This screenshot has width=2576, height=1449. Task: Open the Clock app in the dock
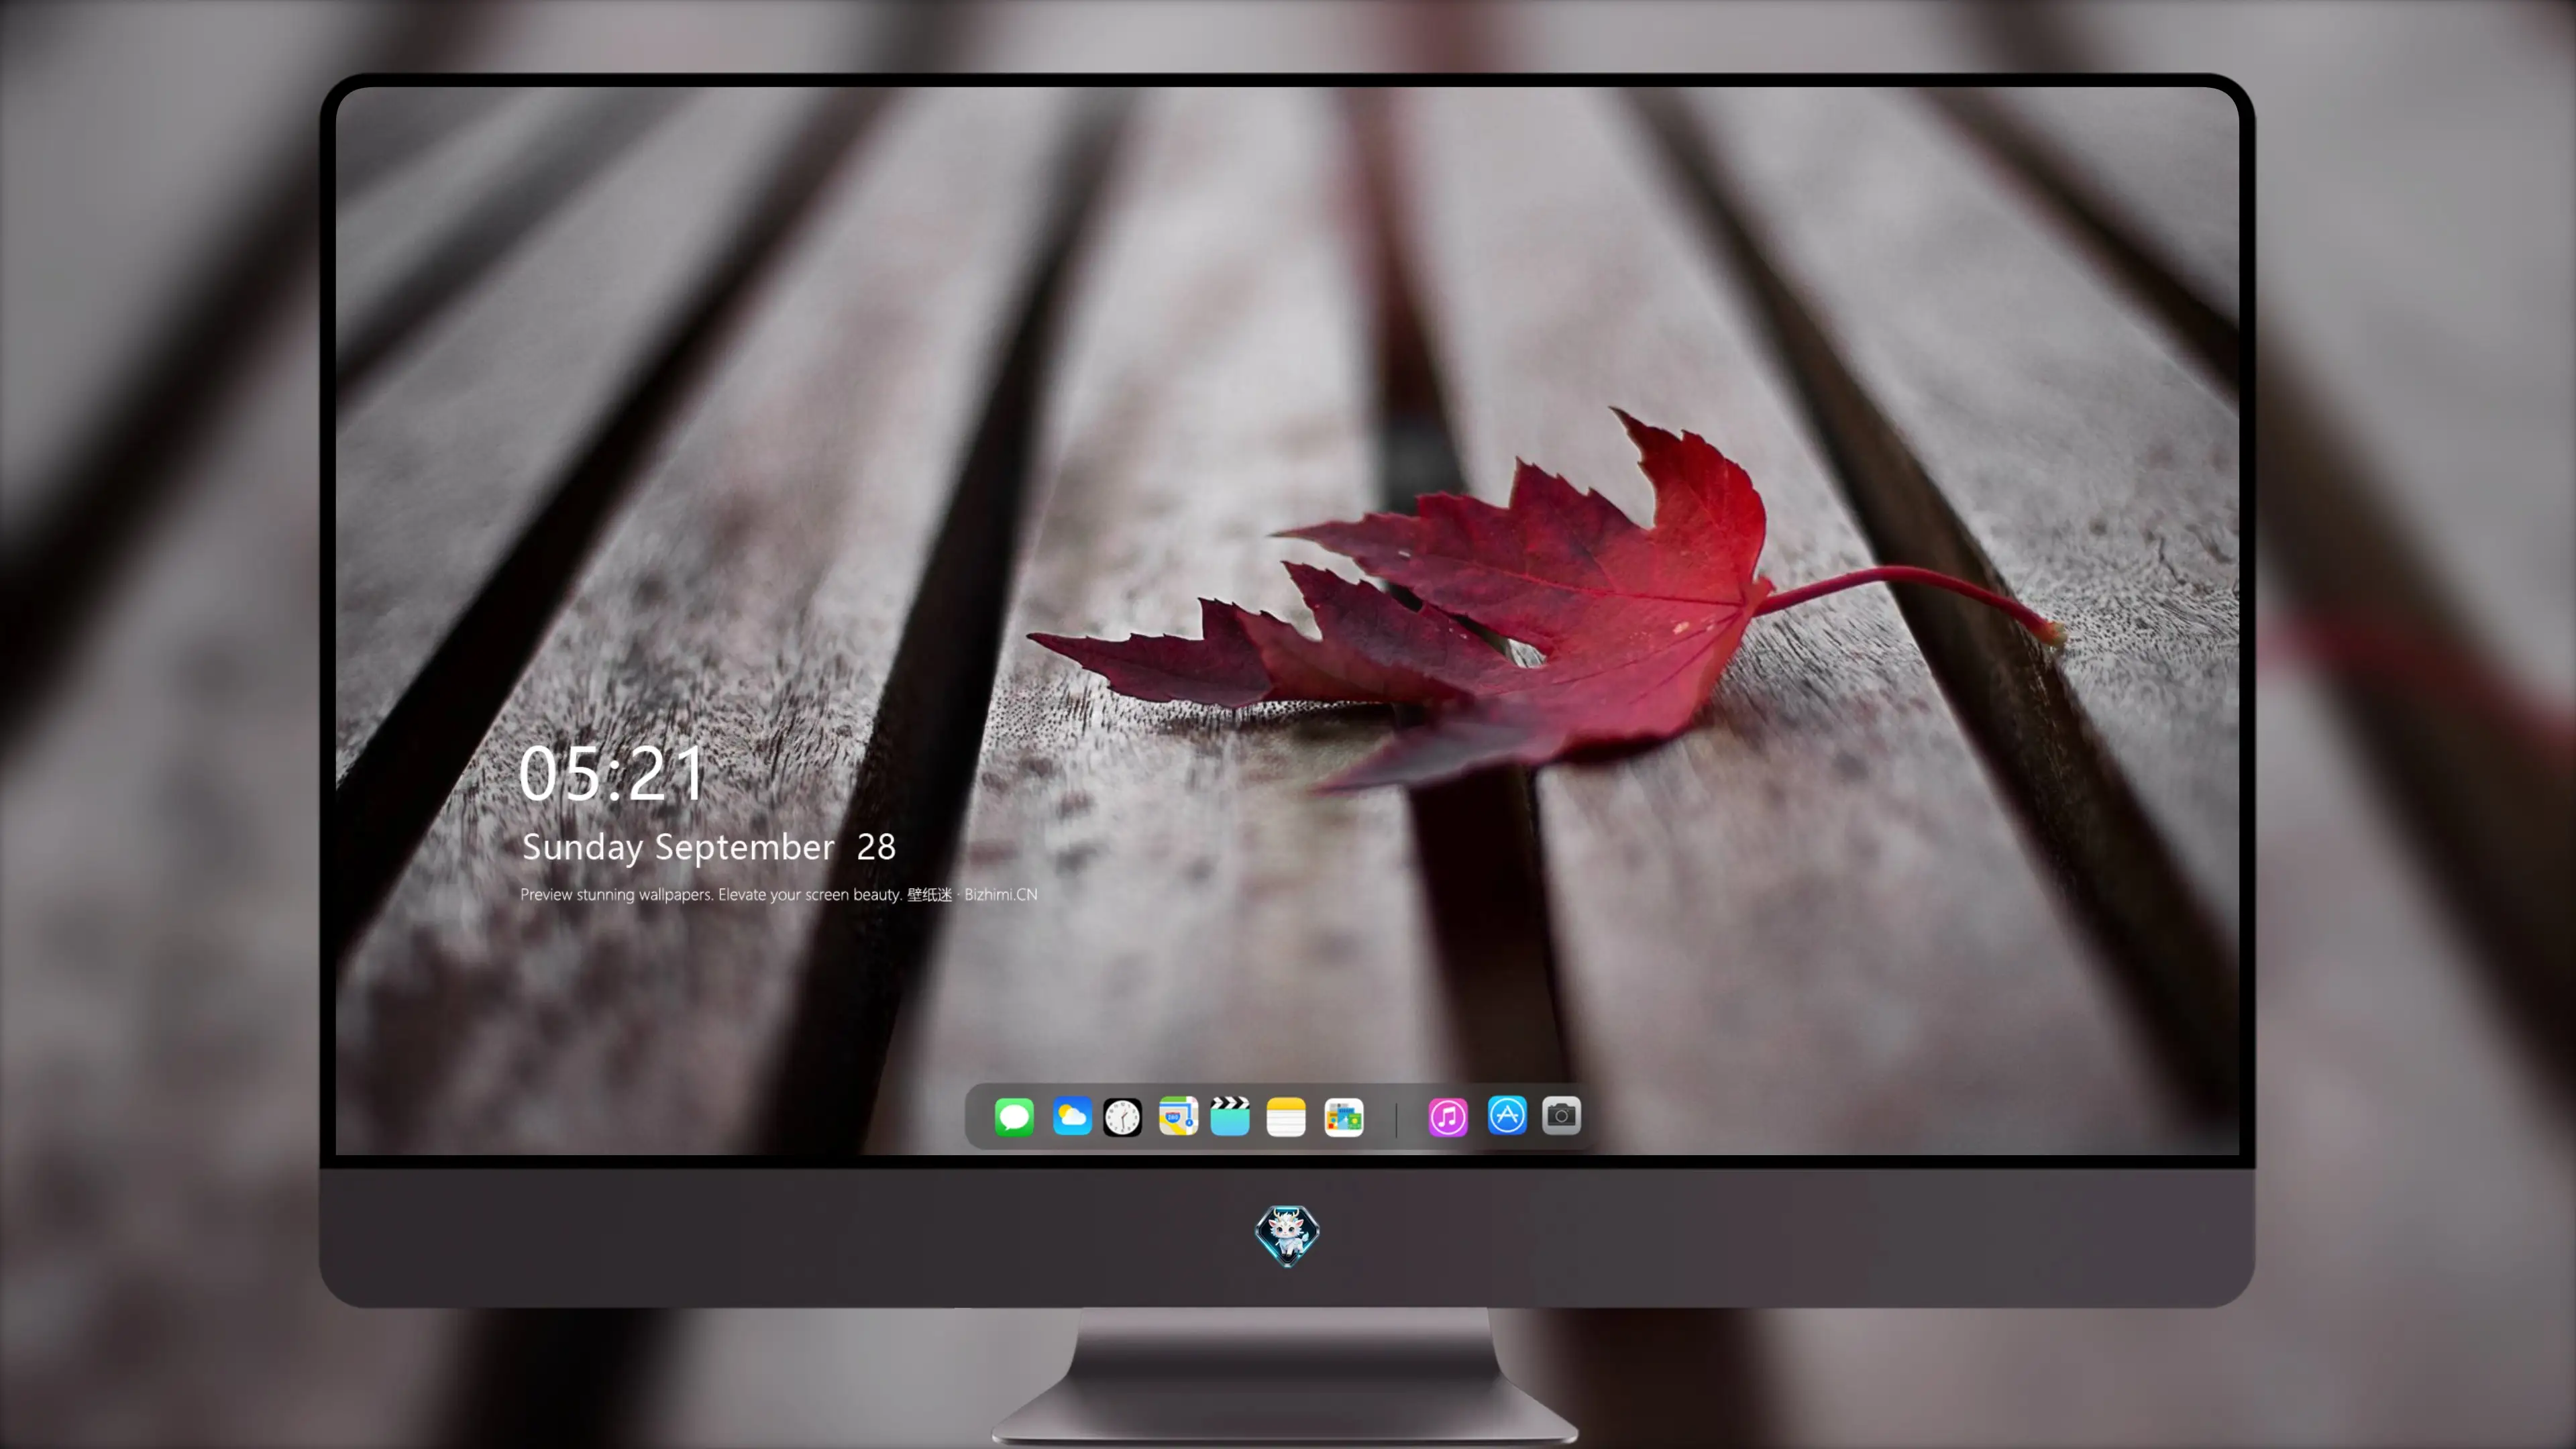[1122, 1117]
